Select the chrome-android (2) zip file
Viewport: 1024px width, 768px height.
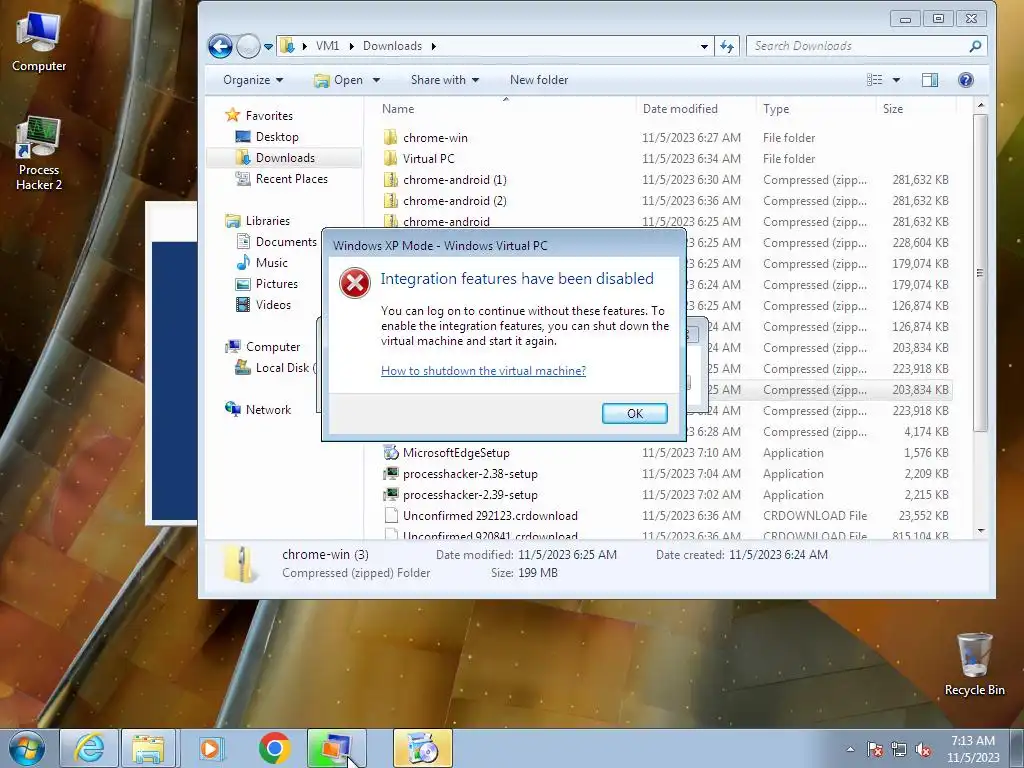[455, 200]
